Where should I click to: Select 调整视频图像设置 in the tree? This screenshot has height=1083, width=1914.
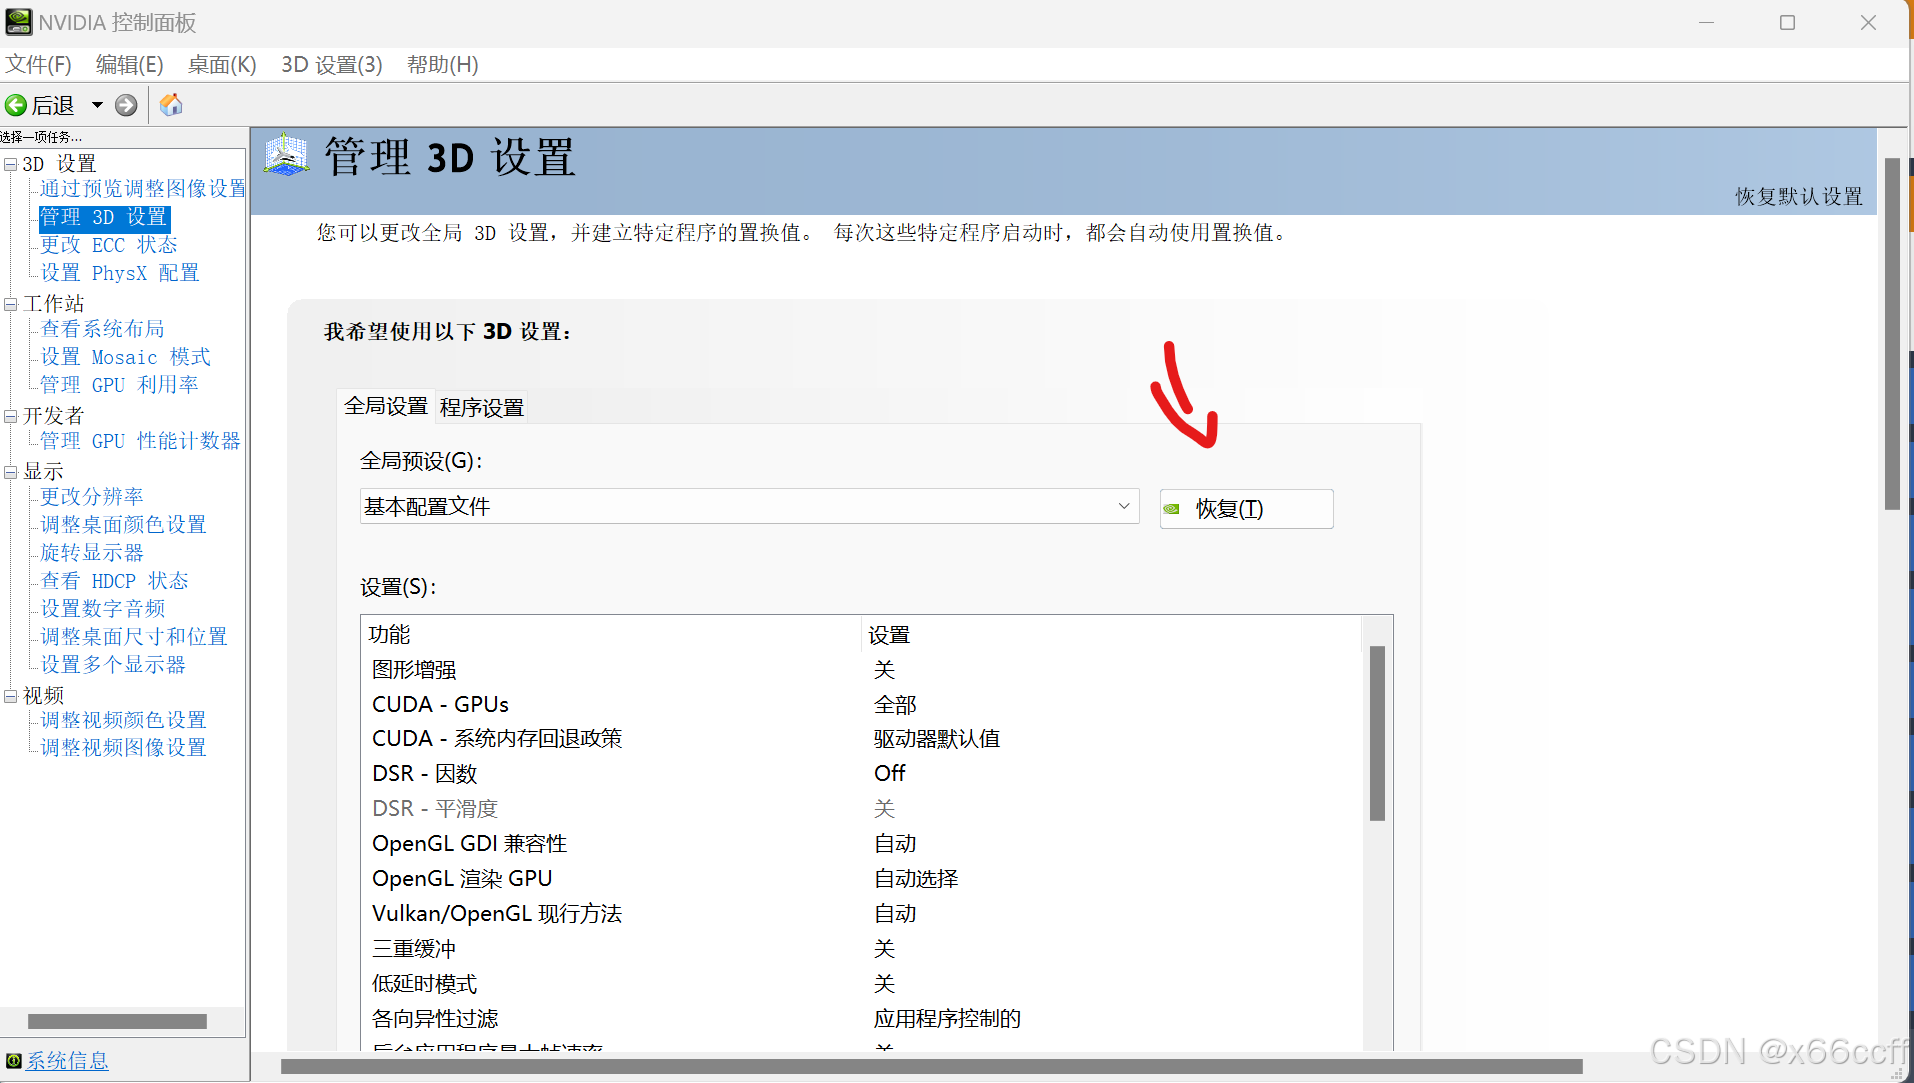tap(124, 748)
